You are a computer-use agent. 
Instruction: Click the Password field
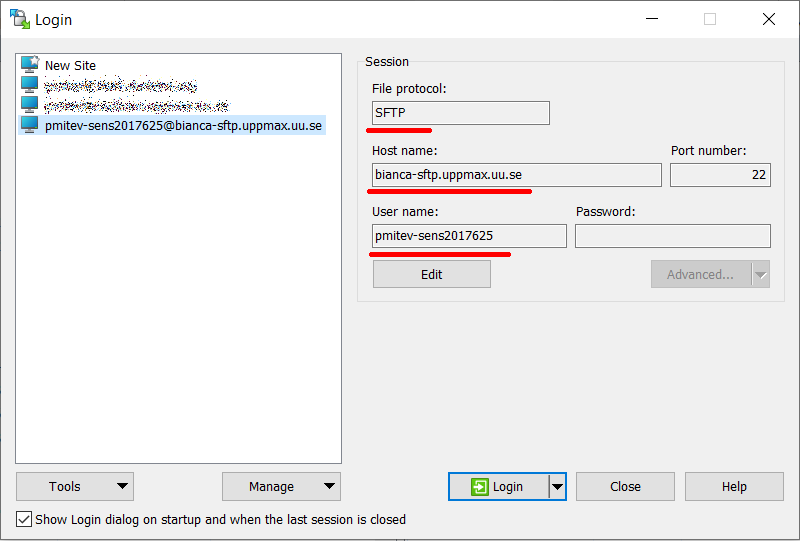click(x=672, y=236)
